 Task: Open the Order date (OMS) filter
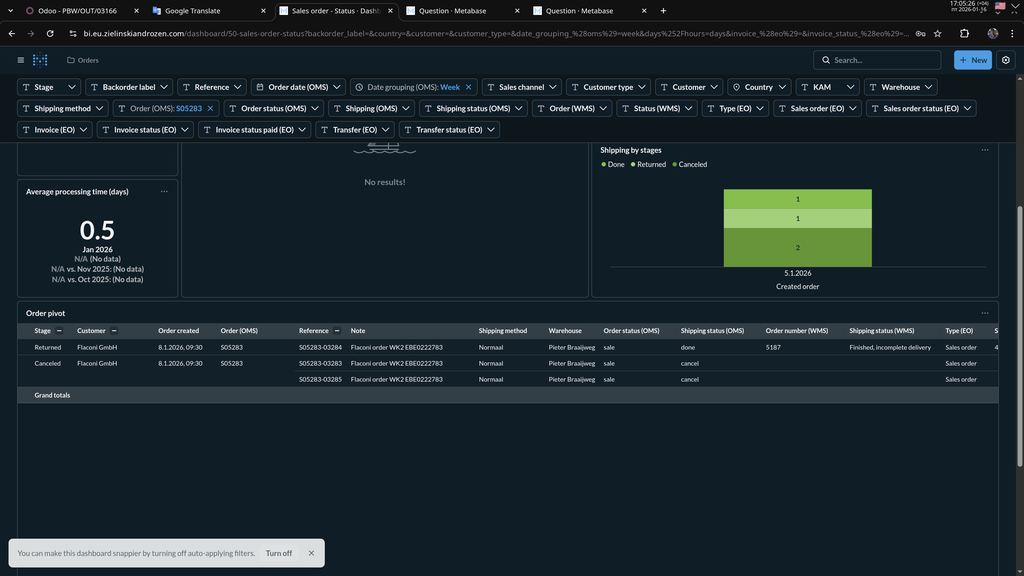(x=298, y=87)
